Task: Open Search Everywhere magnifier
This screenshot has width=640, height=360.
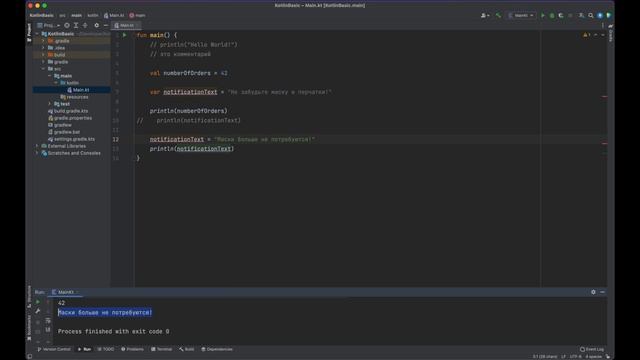Action: click(x=591, y=16)
